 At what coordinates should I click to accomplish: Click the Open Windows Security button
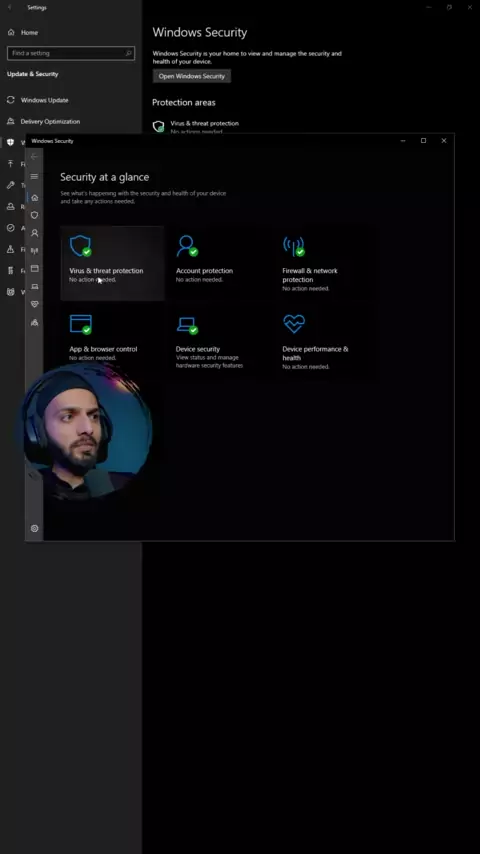(192, 76)
